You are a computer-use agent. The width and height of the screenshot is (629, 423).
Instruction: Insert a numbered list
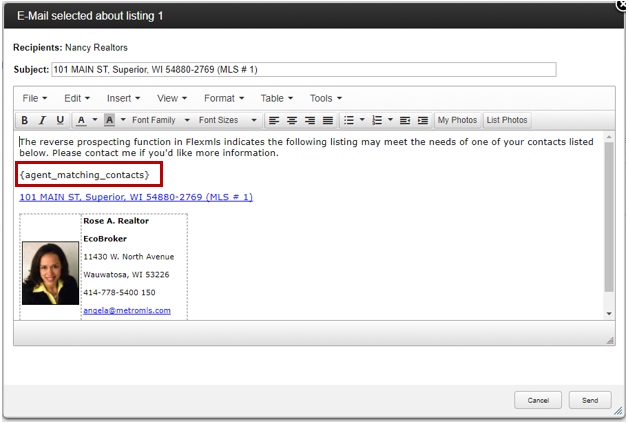pos(377,120)
